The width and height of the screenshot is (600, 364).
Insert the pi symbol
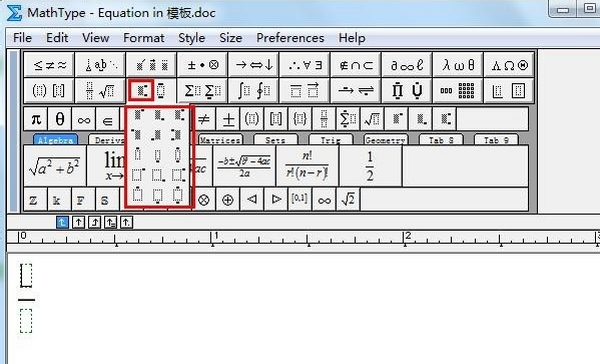point(36,119)
